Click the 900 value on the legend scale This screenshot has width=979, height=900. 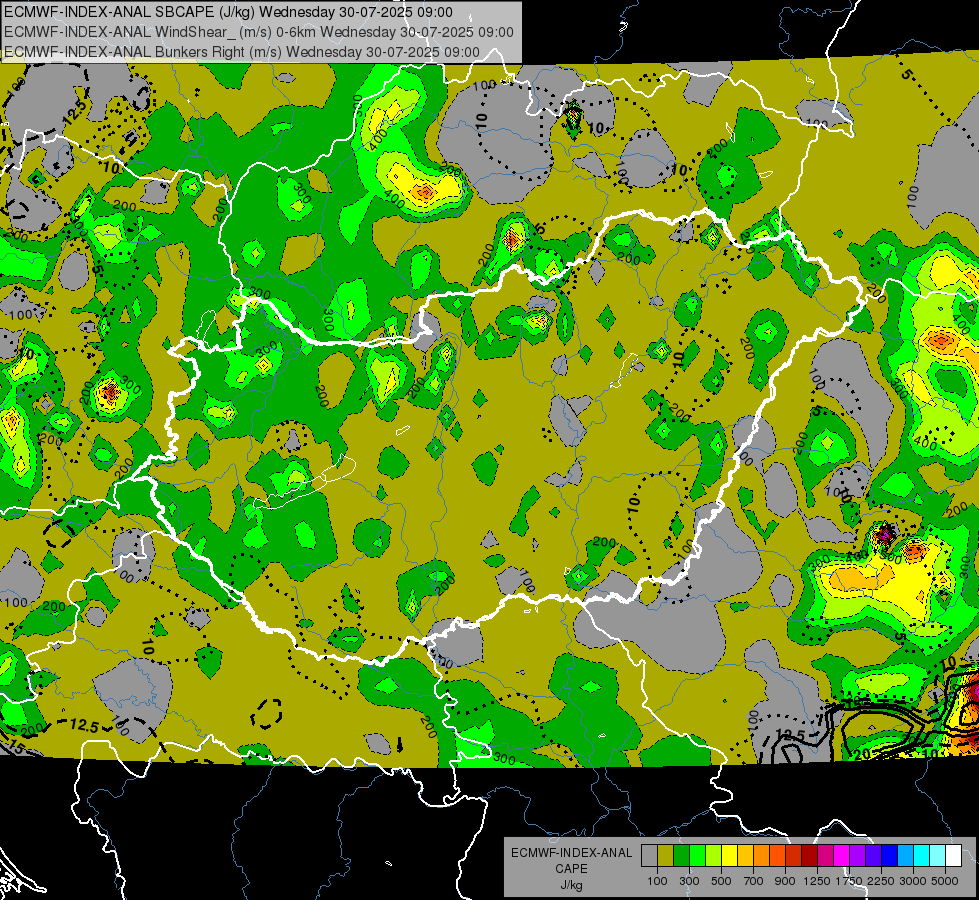pos(785,881)
